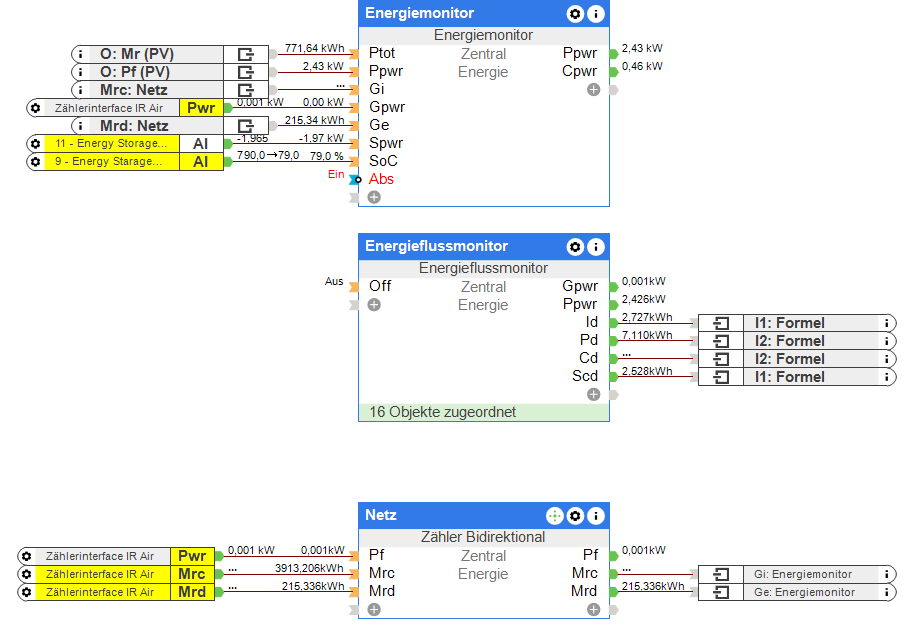Open settings gear of Energiemonitor block
Viewport: 923px width, 644px height.
click(x=575, y=14)
